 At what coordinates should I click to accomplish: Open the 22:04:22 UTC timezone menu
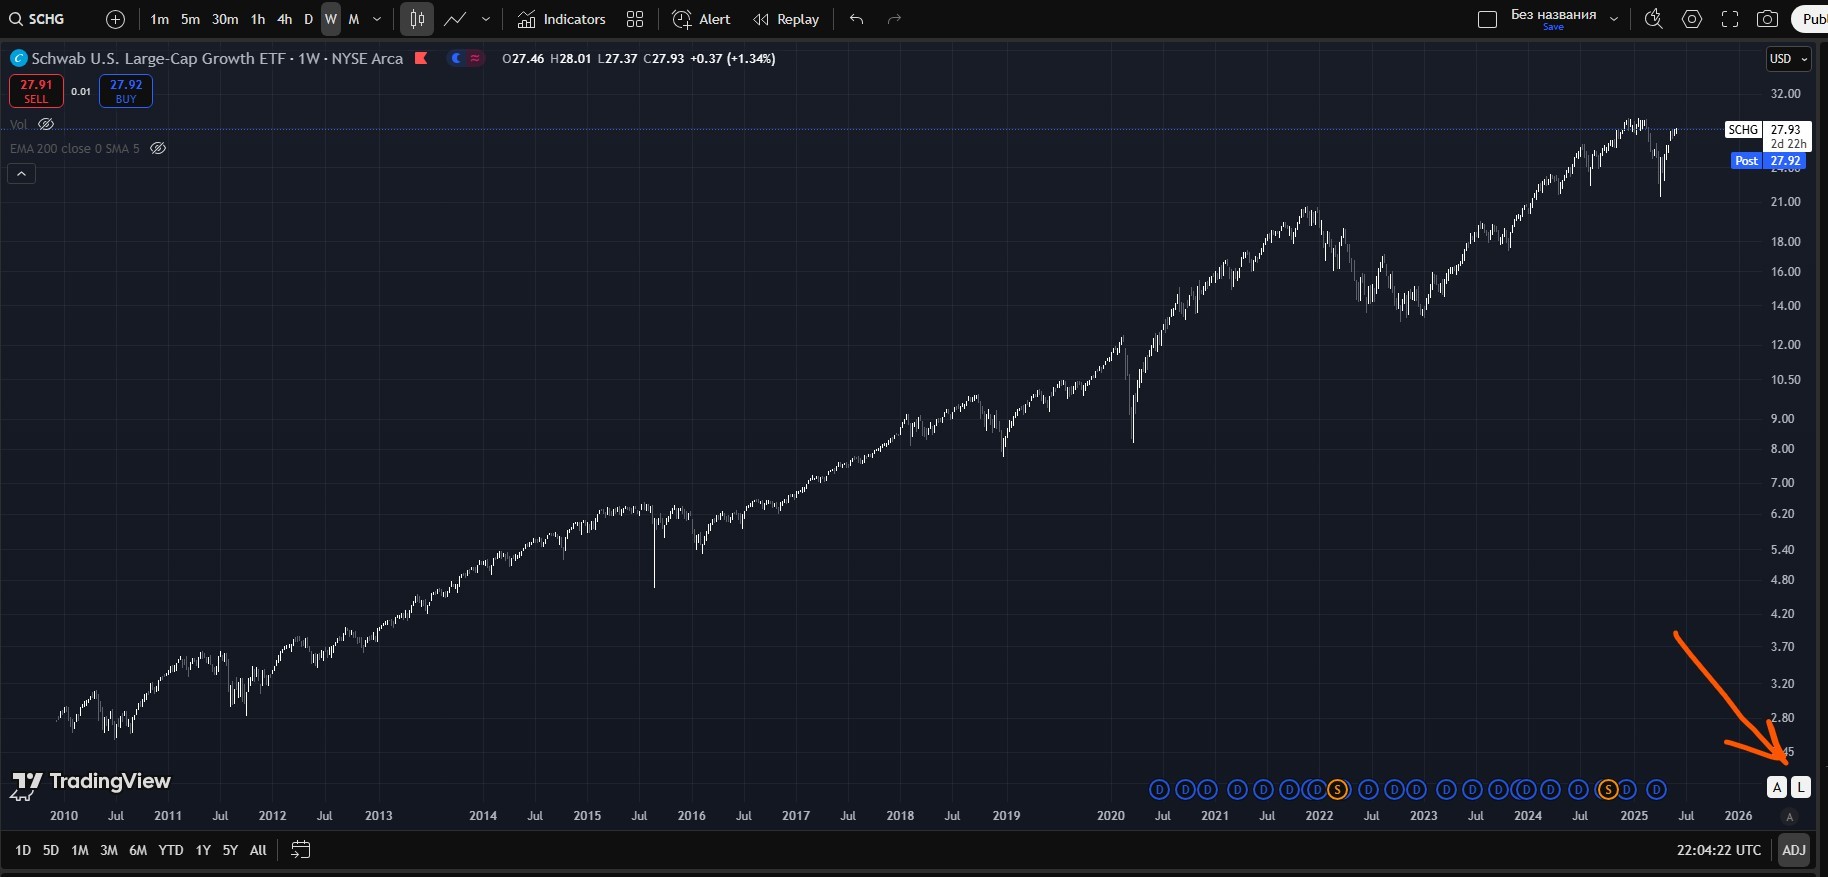pyautogui.click(x=1719, y=850)
